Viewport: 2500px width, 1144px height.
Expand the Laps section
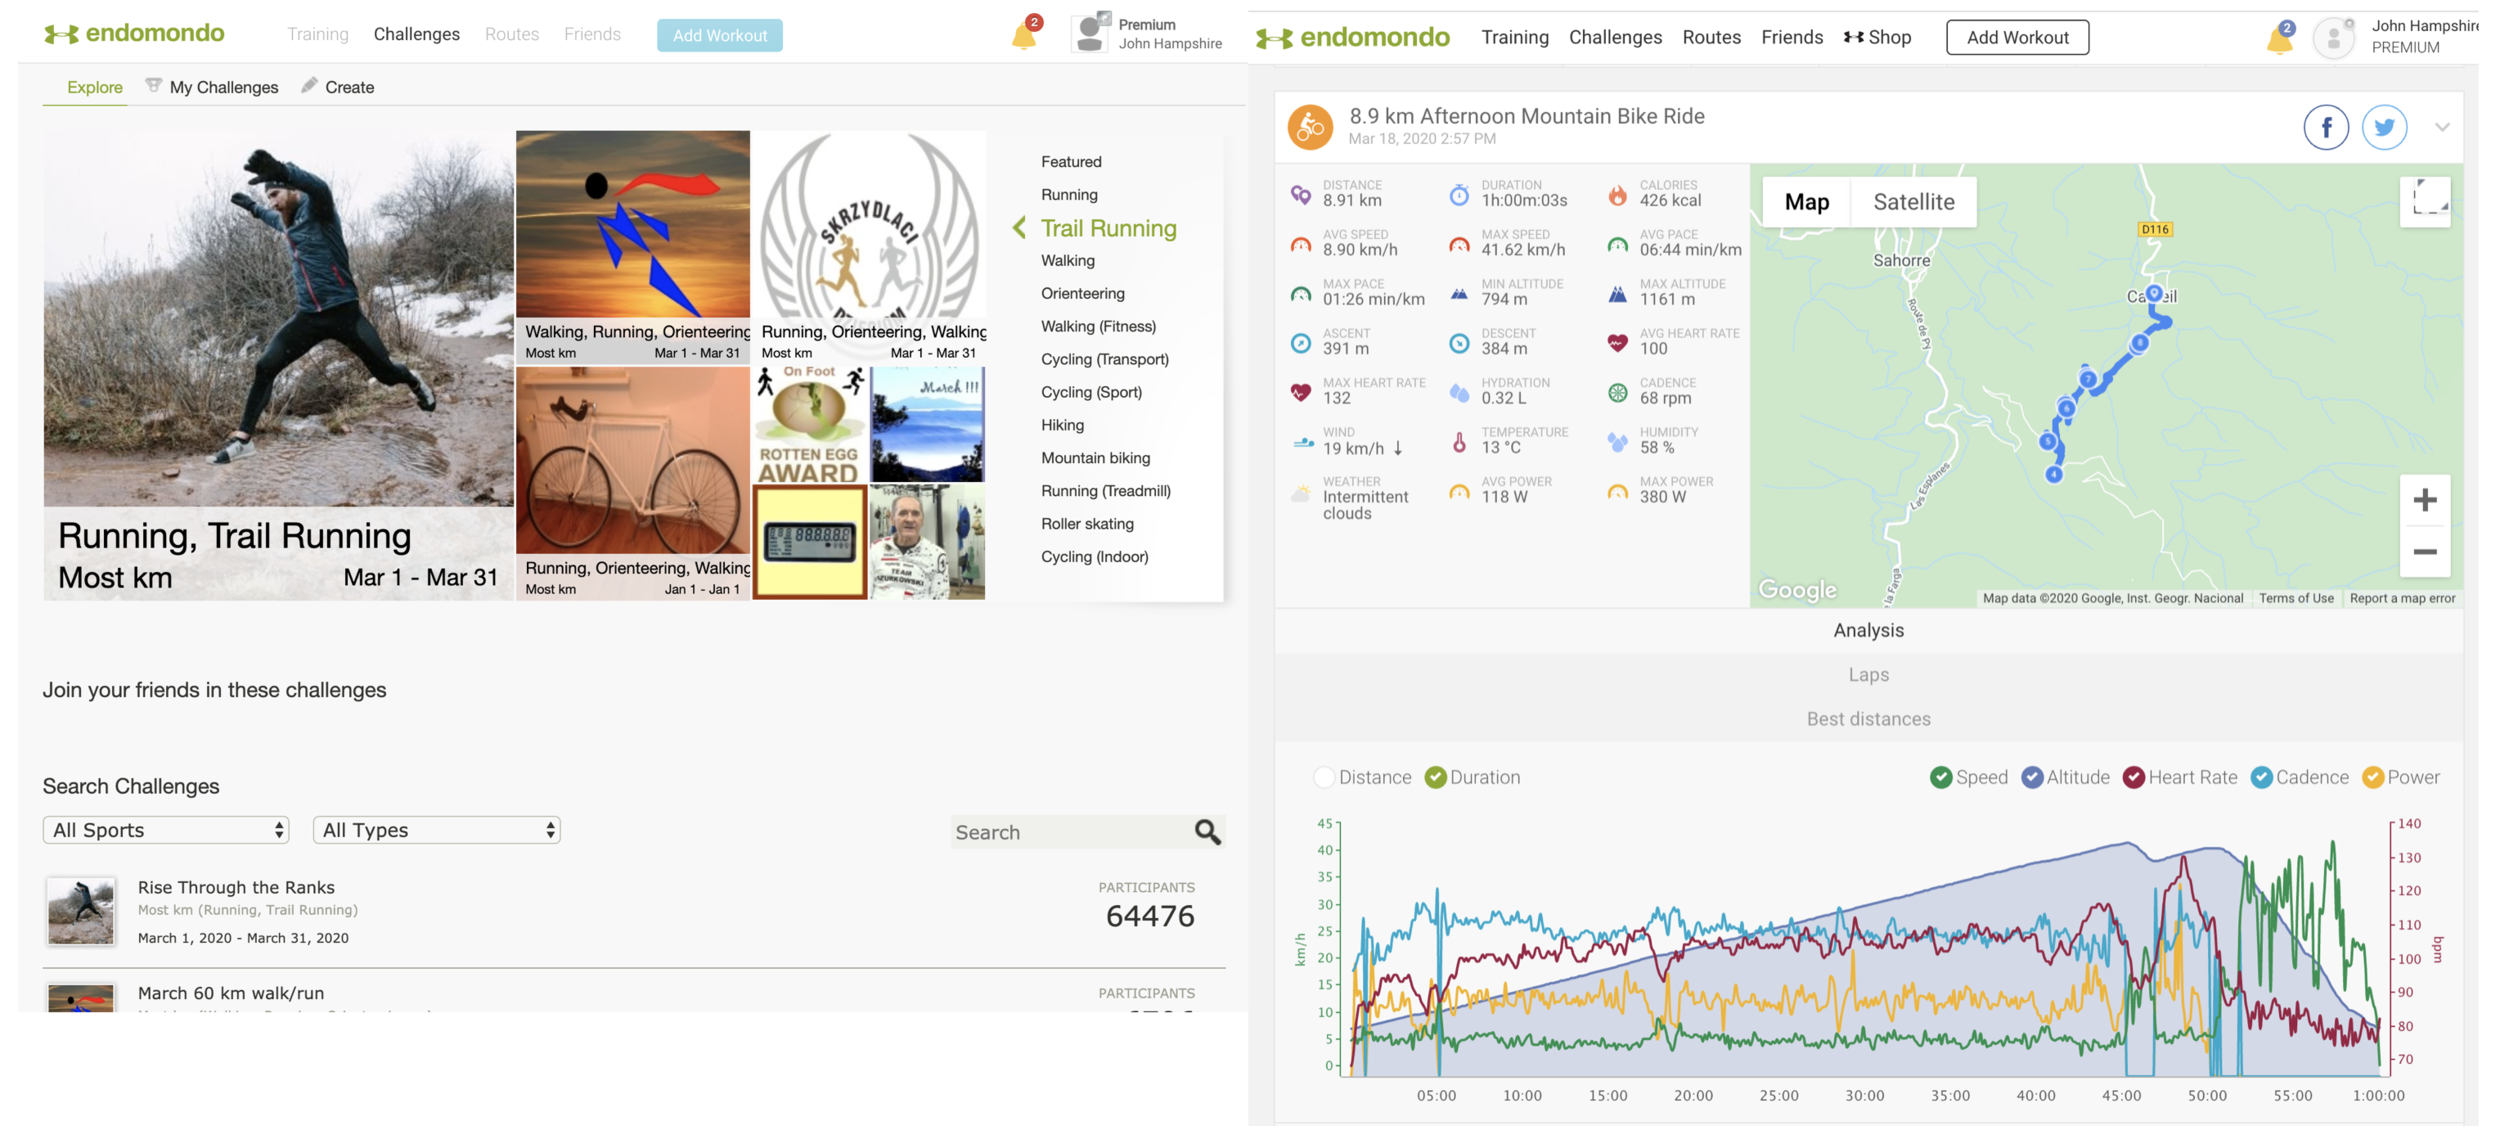(x=1868, y=675)
